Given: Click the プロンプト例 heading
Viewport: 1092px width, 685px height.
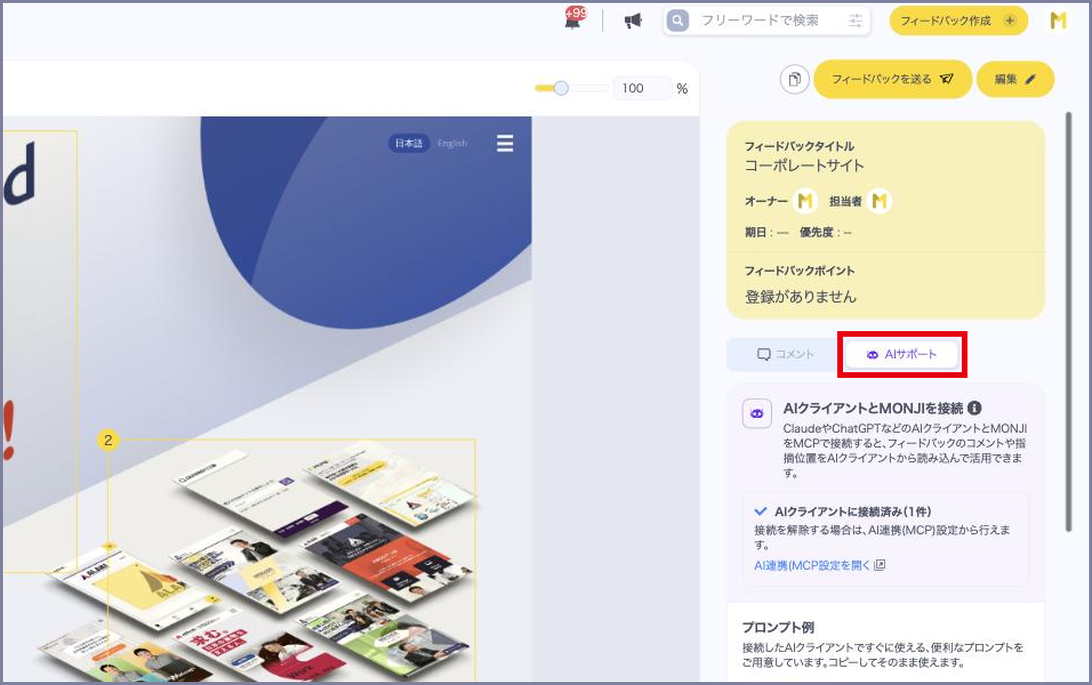Looking at the screenshot, I should pos(778,627).
